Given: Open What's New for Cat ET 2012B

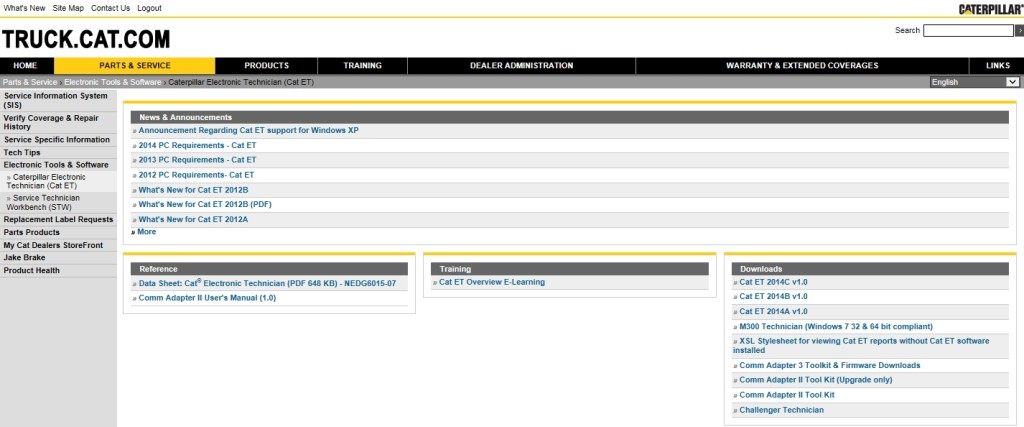Looking at the screenshot, I should pyautogui.click(x=193, y=190).
